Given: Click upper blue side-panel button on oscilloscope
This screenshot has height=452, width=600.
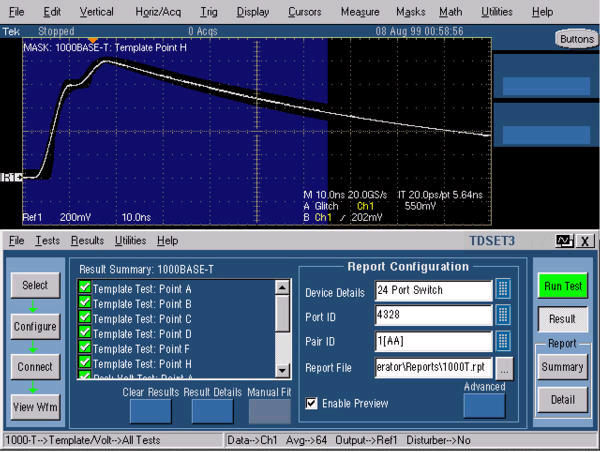Looking at the screenshot, I should point(546,86).
